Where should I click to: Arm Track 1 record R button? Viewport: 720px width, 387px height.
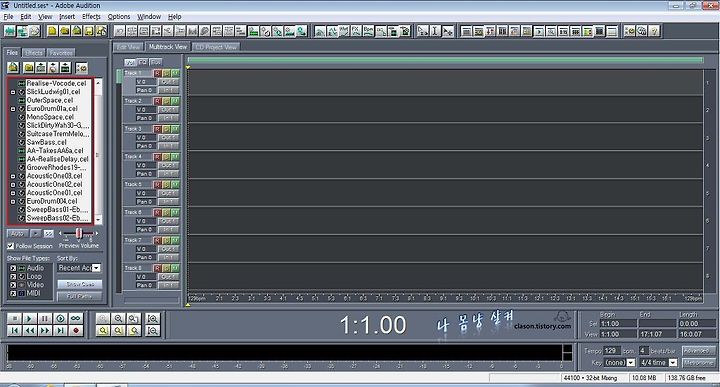(158, 73)
